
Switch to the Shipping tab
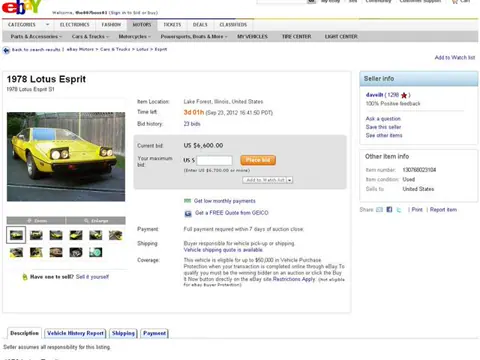click(x=123, y=333)
